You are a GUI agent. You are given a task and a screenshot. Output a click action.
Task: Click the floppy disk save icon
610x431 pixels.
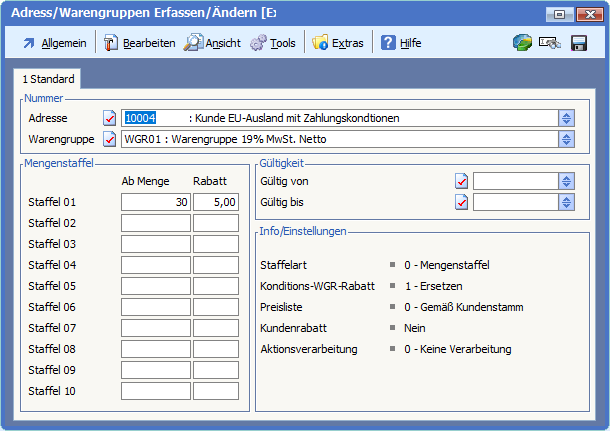coord(578,43)
